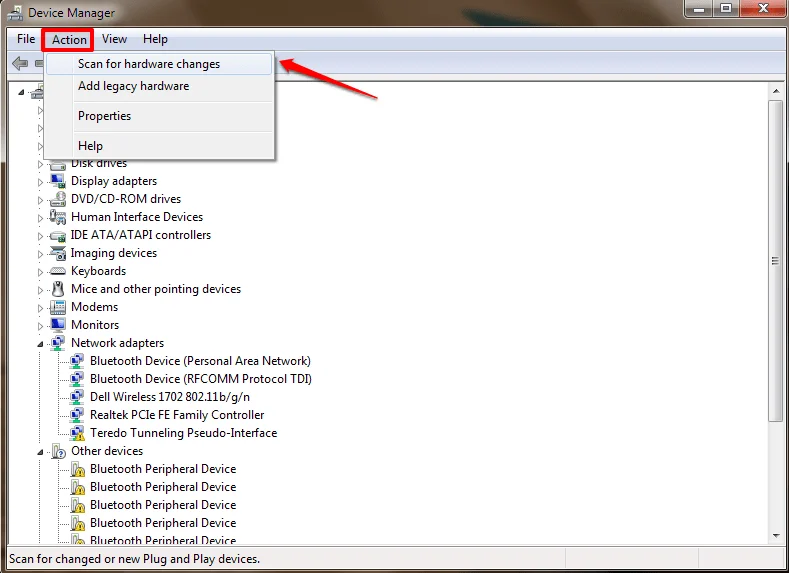
Task: Click the Modems icon
Action: 58,307
